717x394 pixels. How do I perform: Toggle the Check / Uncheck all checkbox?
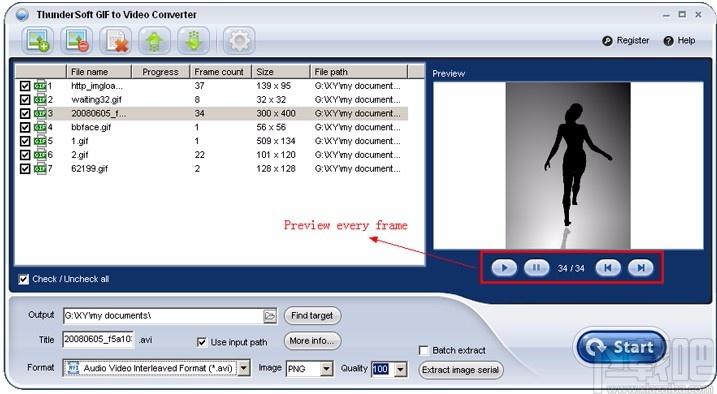[23, 279]
